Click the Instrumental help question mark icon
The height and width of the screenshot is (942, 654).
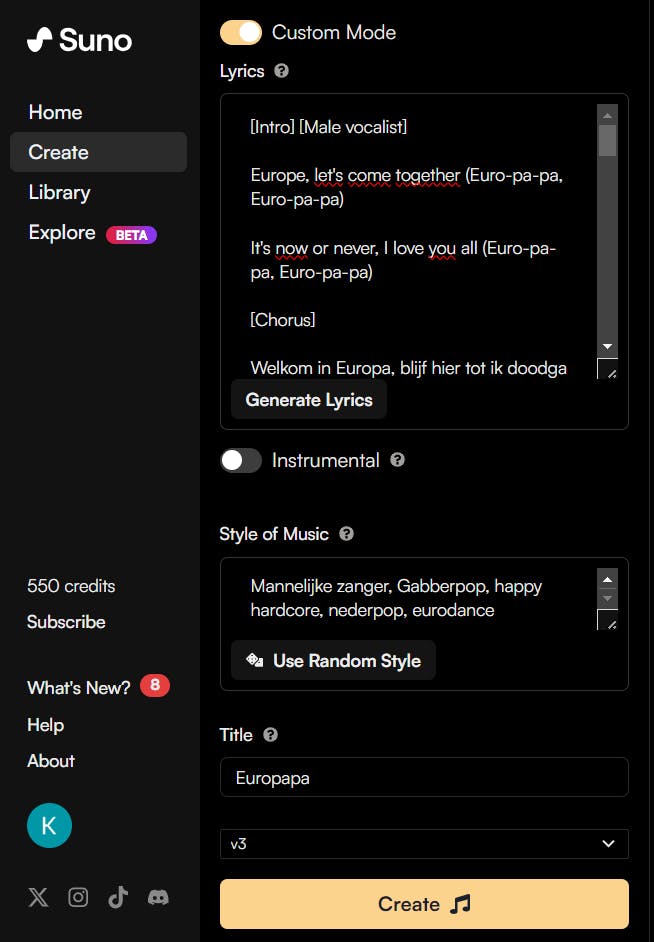pos(397,460)
